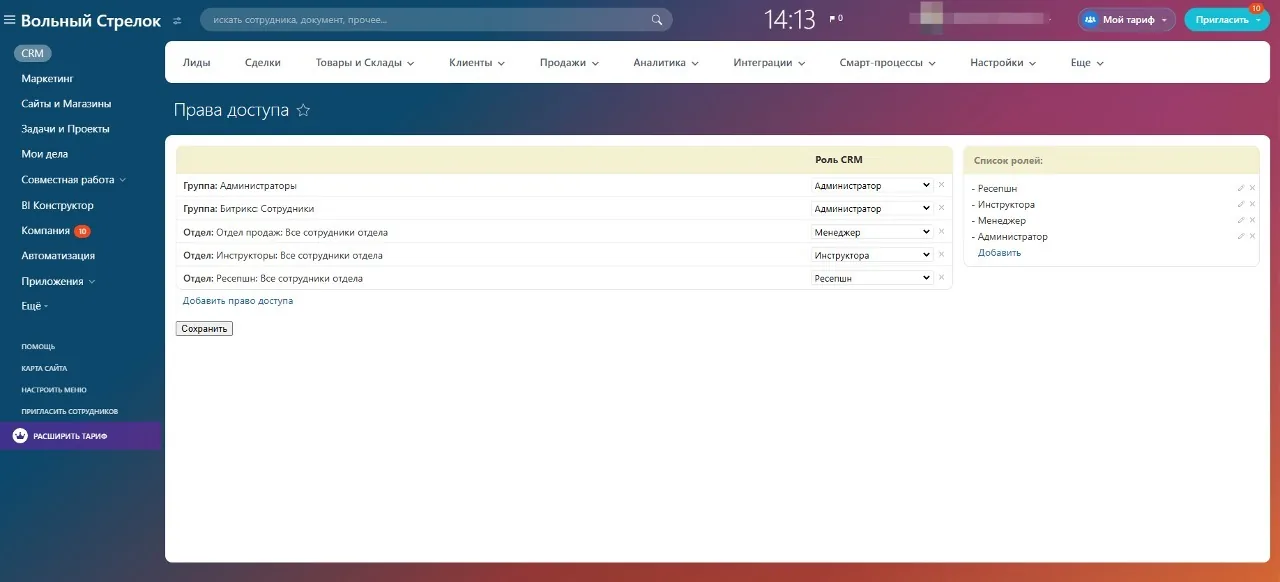Viewport: 1280px width, 582px height.
Task: Expand the Смарт-процессы menu
Action: 888,62
